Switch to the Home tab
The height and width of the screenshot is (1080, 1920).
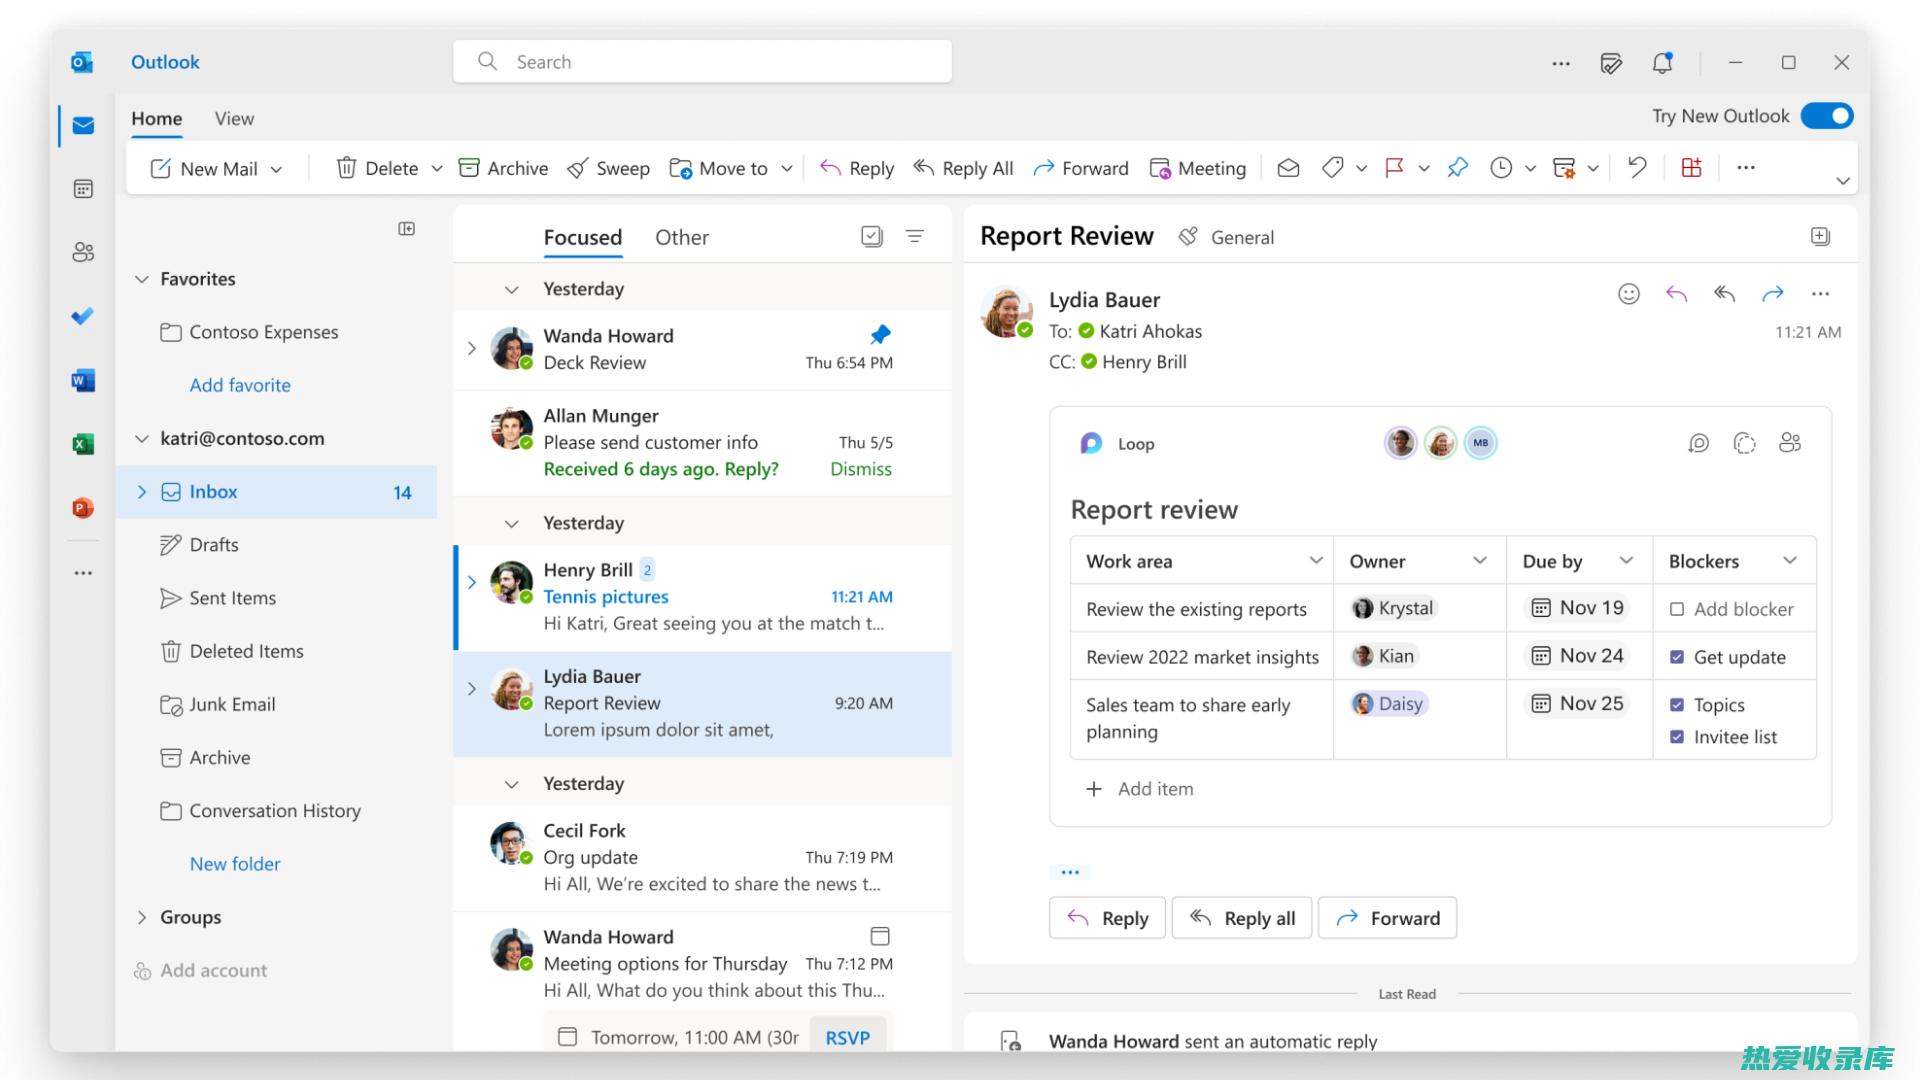[157, 119]
